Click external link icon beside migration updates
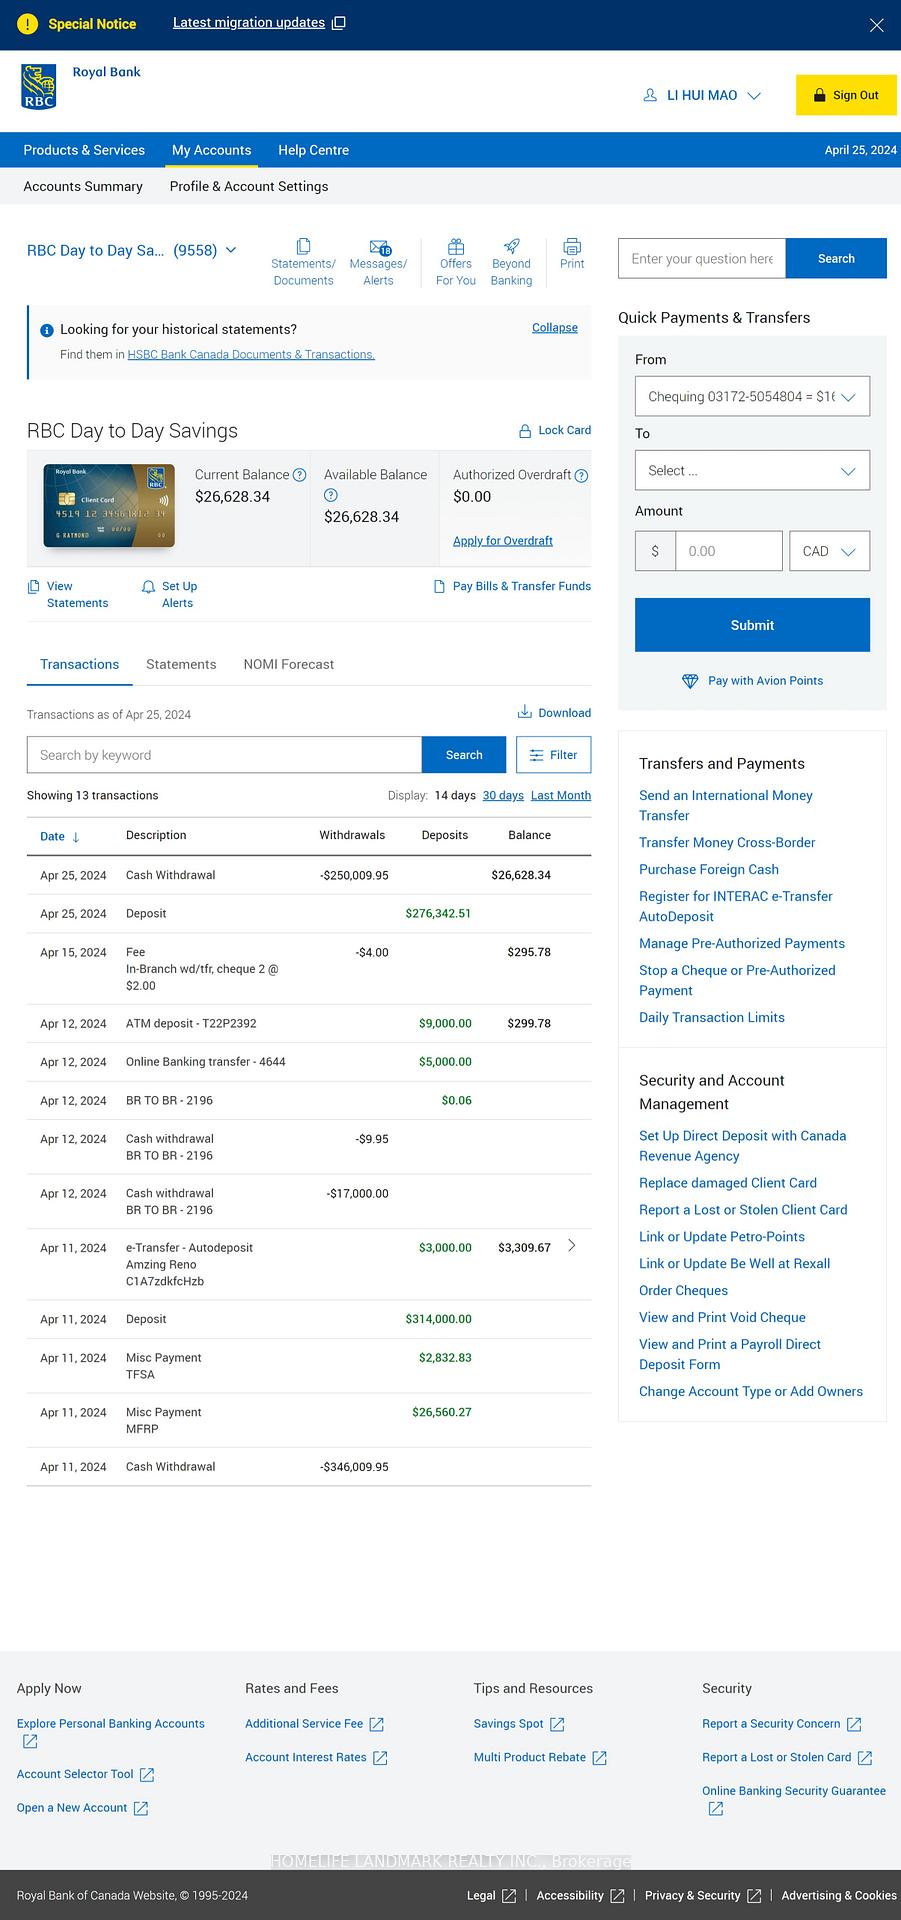901x1920 pixels. pos(339,23)
